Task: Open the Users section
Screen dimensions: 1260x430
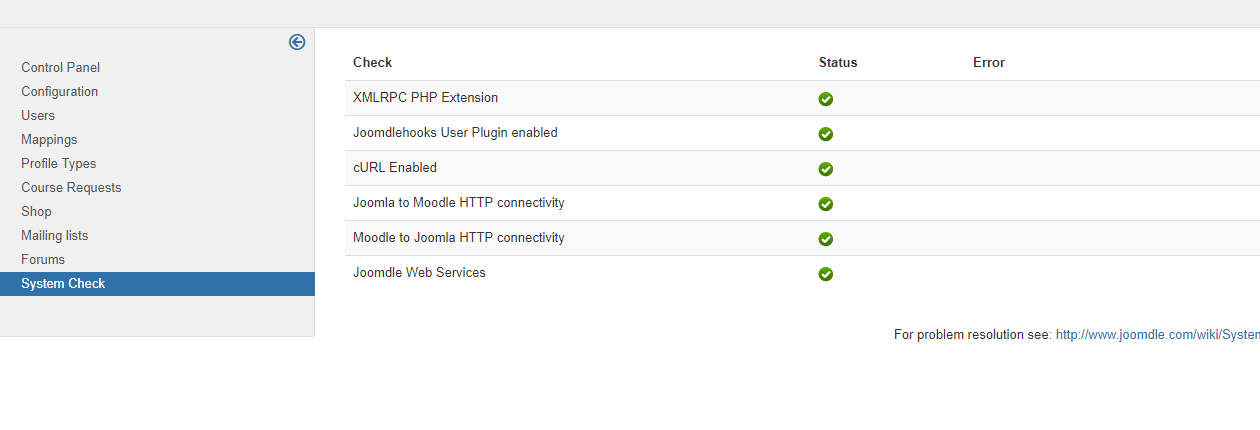Action: [x=38, y=116]
